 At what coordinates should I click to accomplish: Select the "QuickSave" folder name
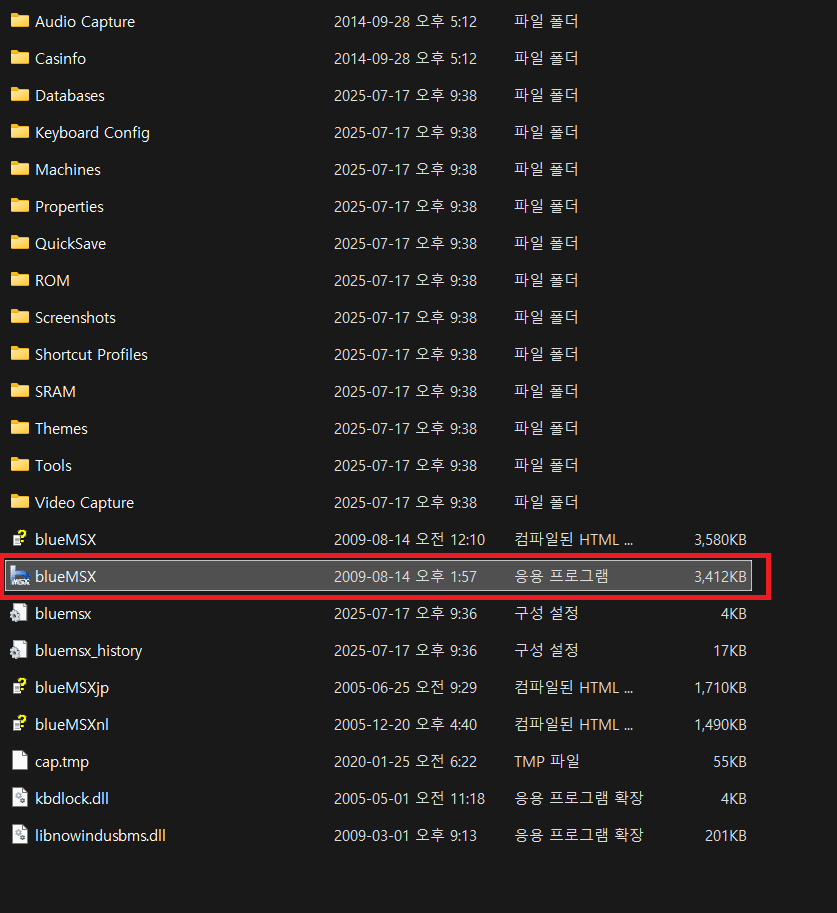tap(70, 243)
